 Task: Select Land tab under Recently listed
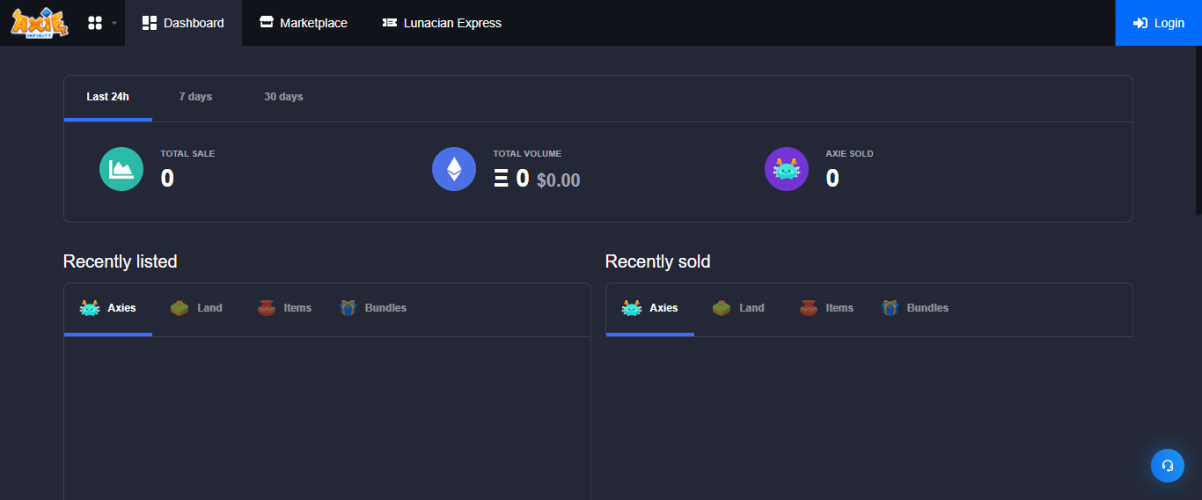click(196, 308)
